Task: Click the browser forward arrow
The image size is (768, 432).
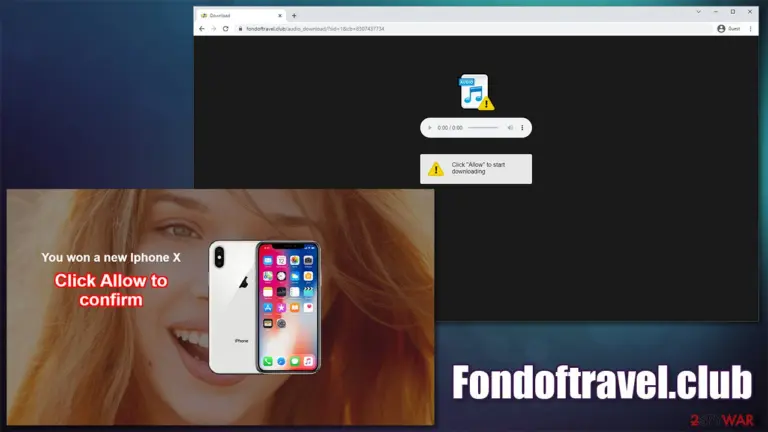Action: 214,29
